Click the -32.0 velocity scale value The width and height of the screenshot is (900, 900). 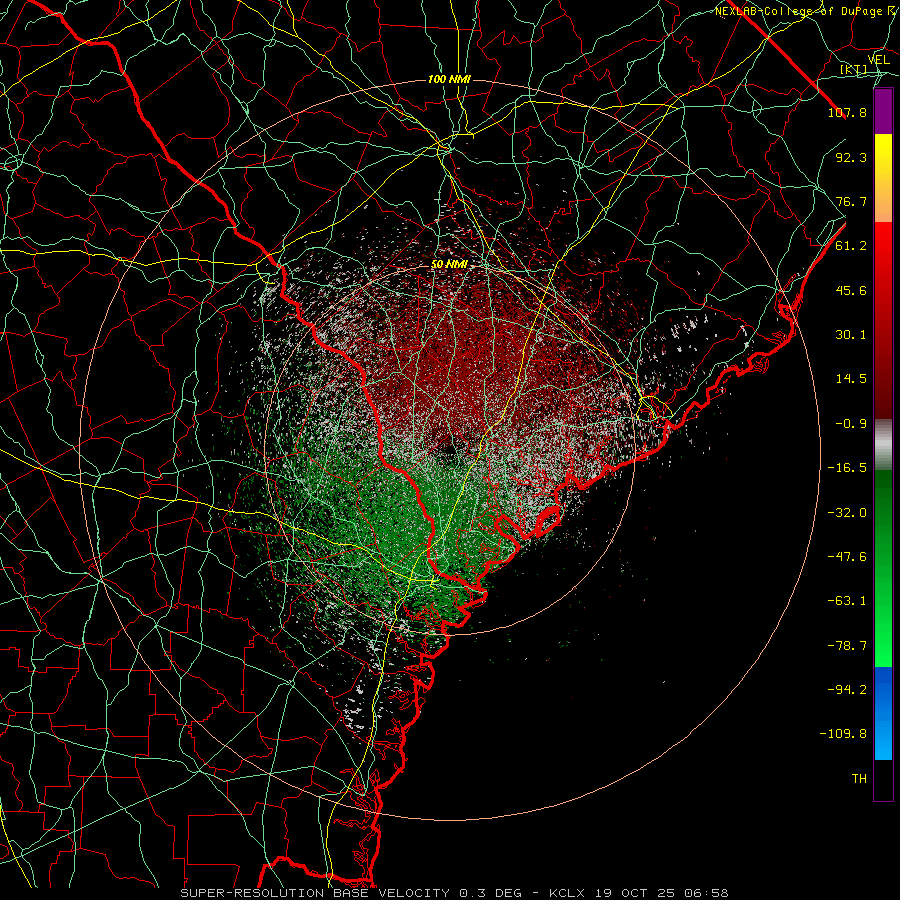pos(847,513)
